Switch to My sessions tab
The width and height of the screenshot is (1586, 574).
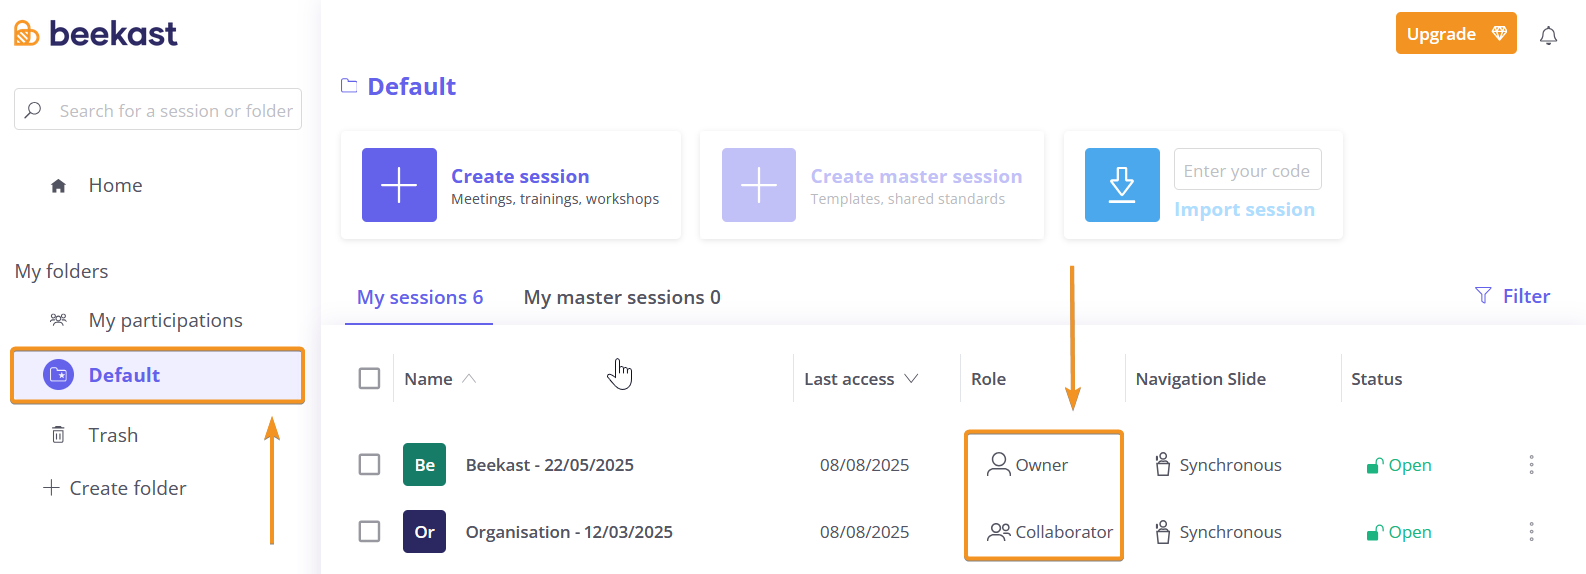coord(420,297)
